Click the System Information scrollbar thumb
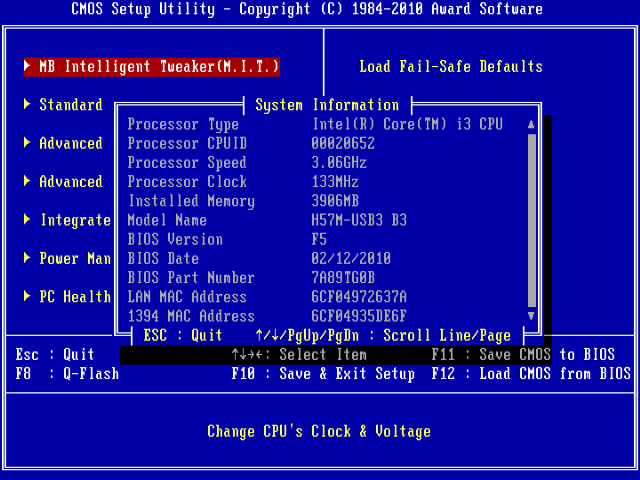This screenshot has height=480, width=640. [x=531, y=220]
